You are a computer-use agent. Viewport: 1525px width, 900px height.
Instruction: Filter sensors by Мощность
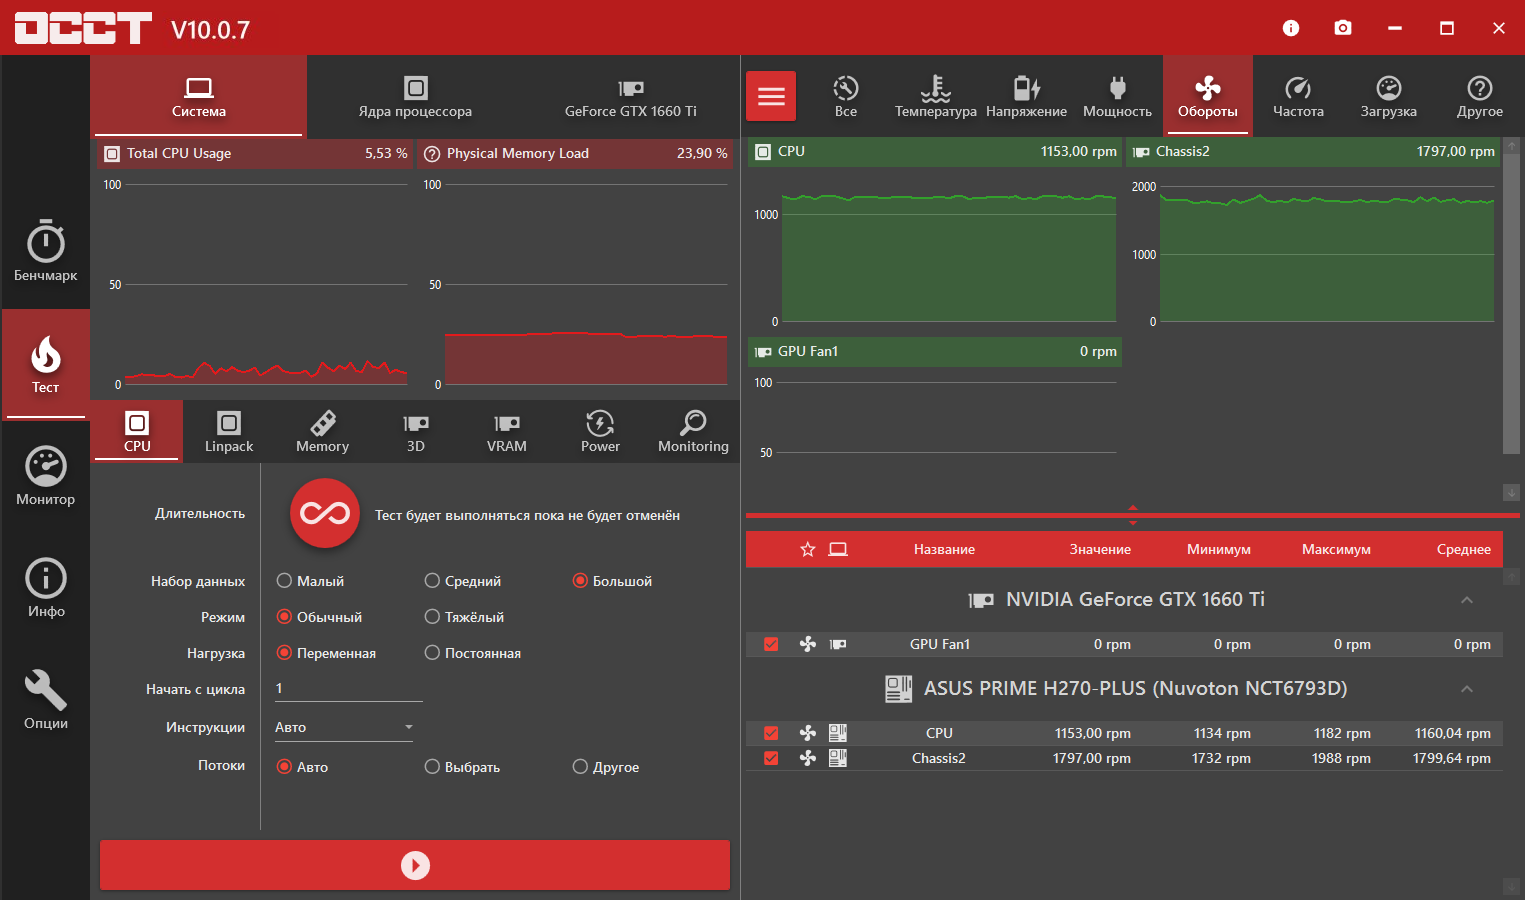point(1117,96)
